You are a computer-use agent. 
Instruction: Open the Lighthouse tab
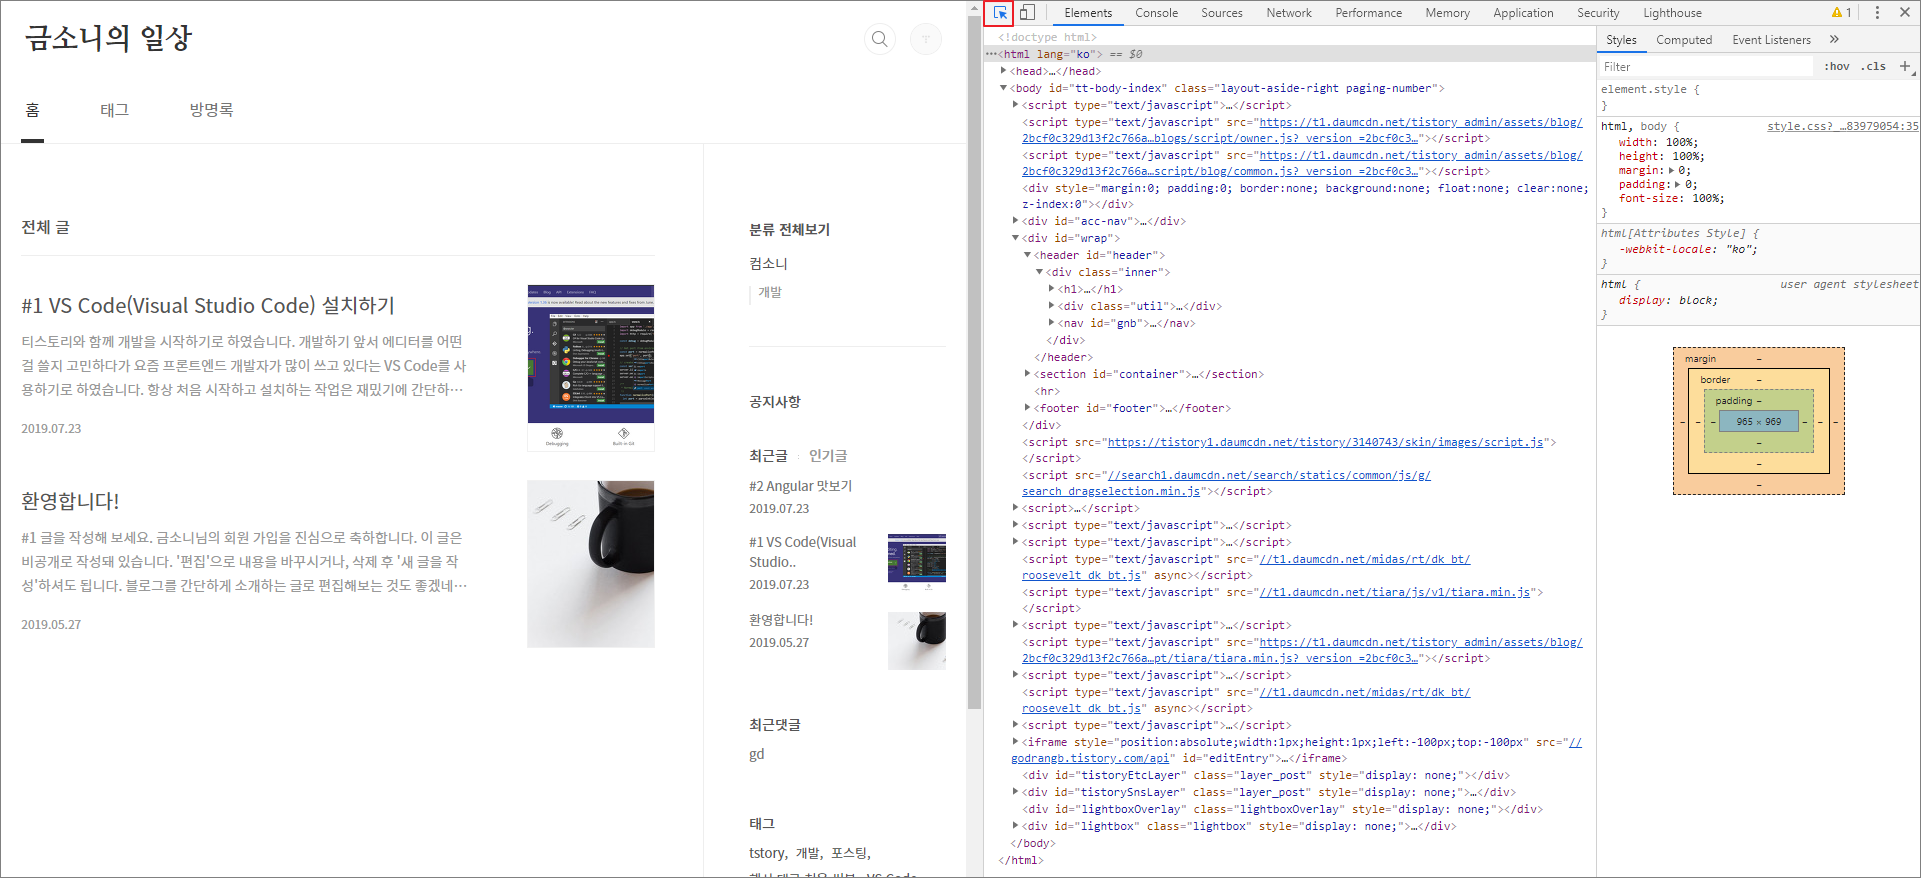[x=1672, y=13]
